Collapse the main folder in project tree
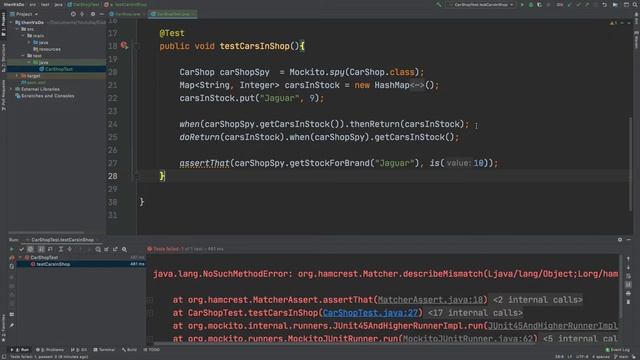Viewport: 640px width, 360px height. [23, 36]
